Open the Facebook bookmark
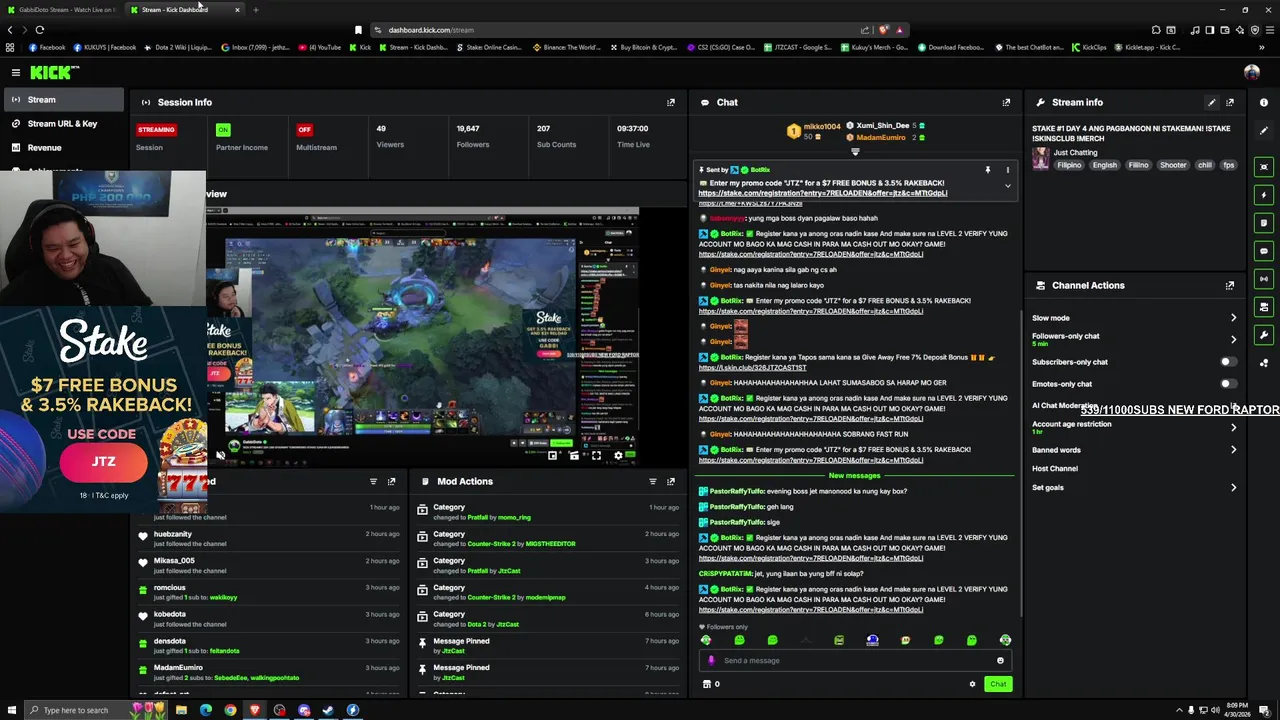This screenshot has height=720, width=1280. [47, 47]
